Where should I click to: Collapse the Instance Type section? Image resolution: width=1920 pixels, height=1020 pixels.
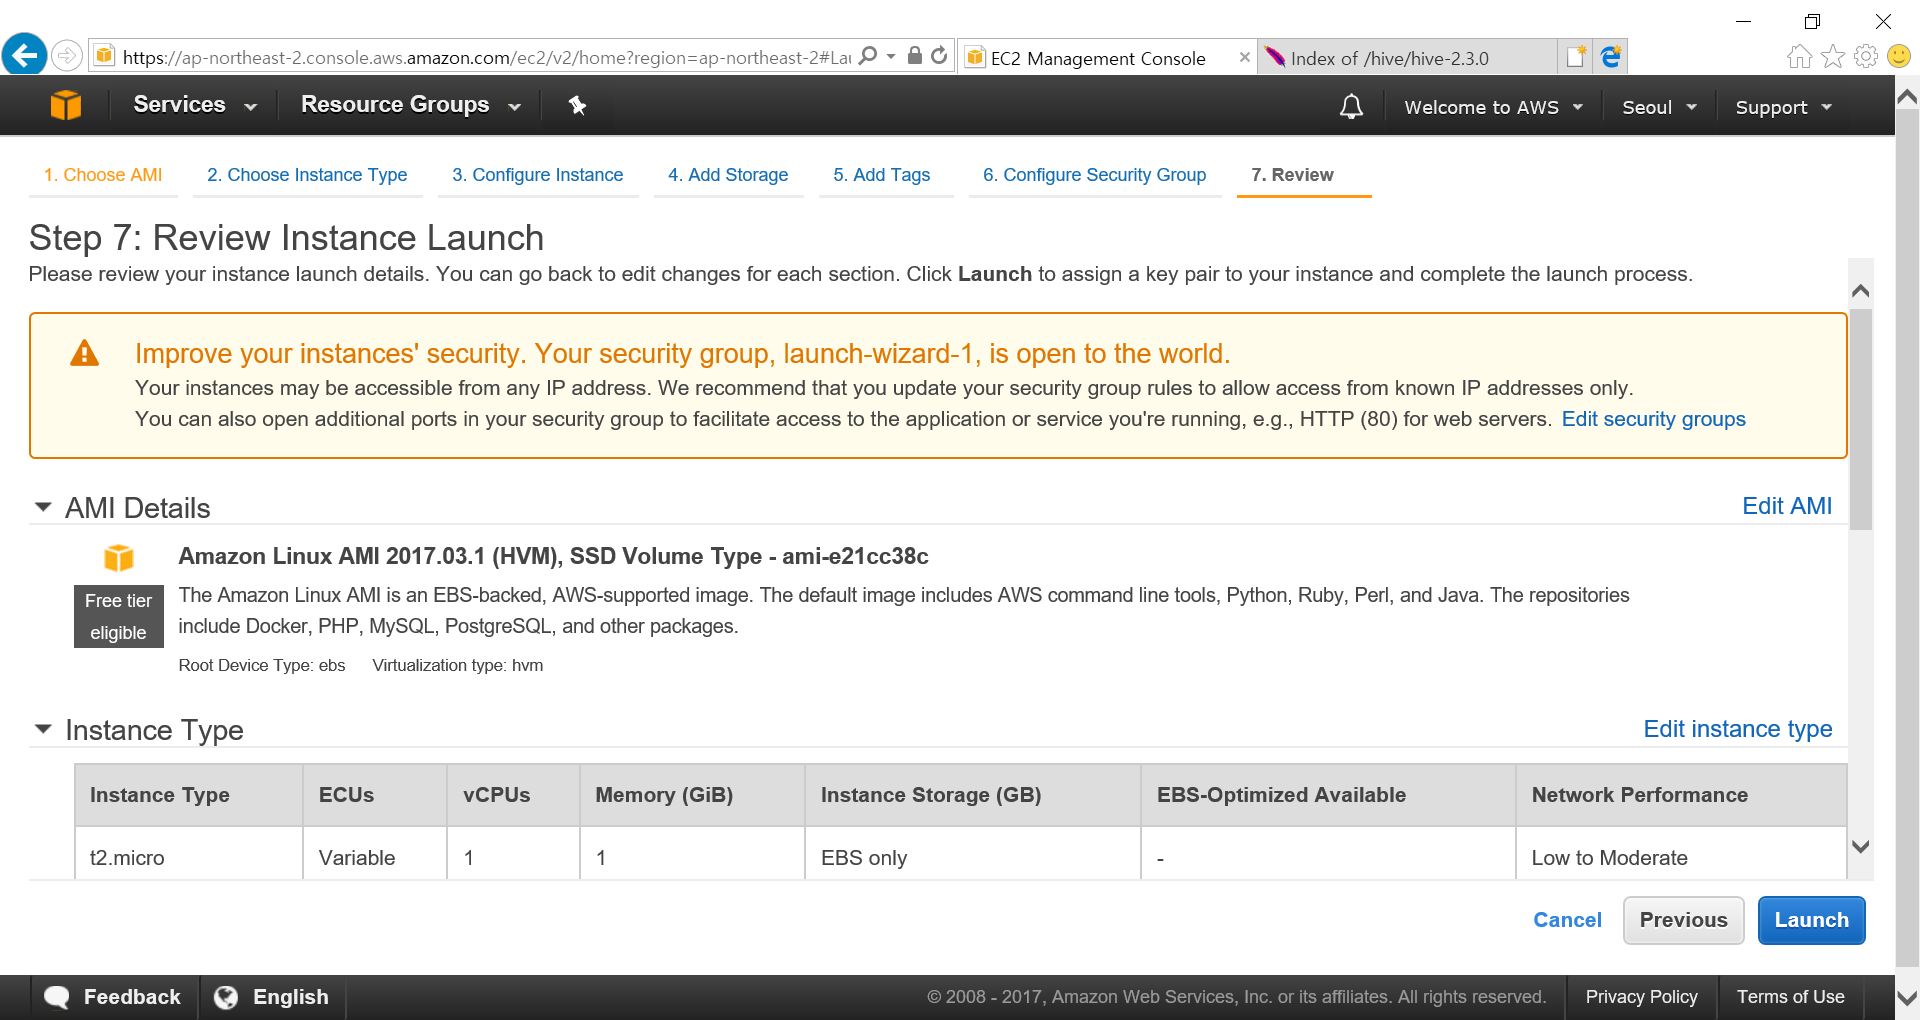point(43,729)
